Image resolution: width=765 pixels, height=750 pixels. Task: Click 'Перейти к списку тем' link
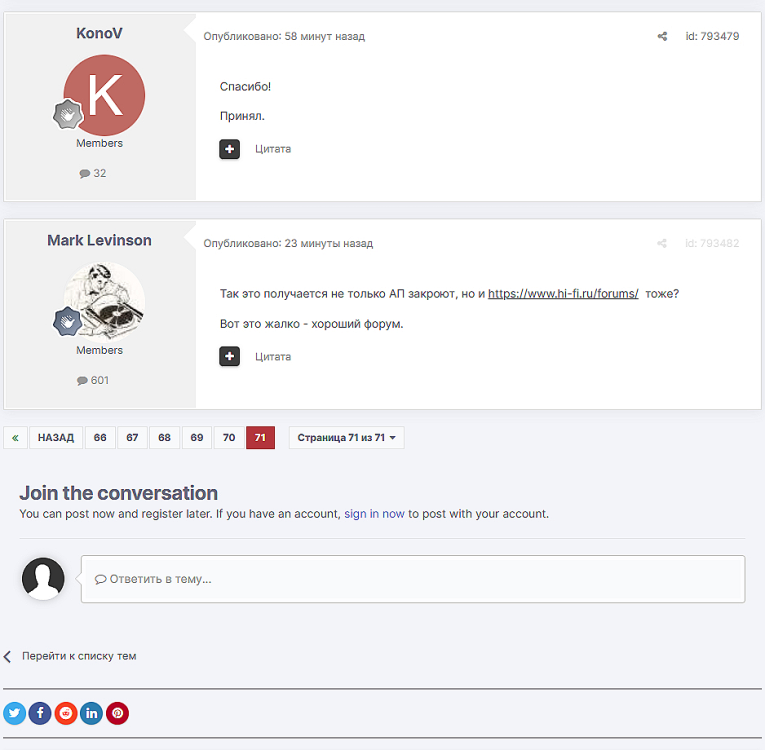(x=78, y=656)
